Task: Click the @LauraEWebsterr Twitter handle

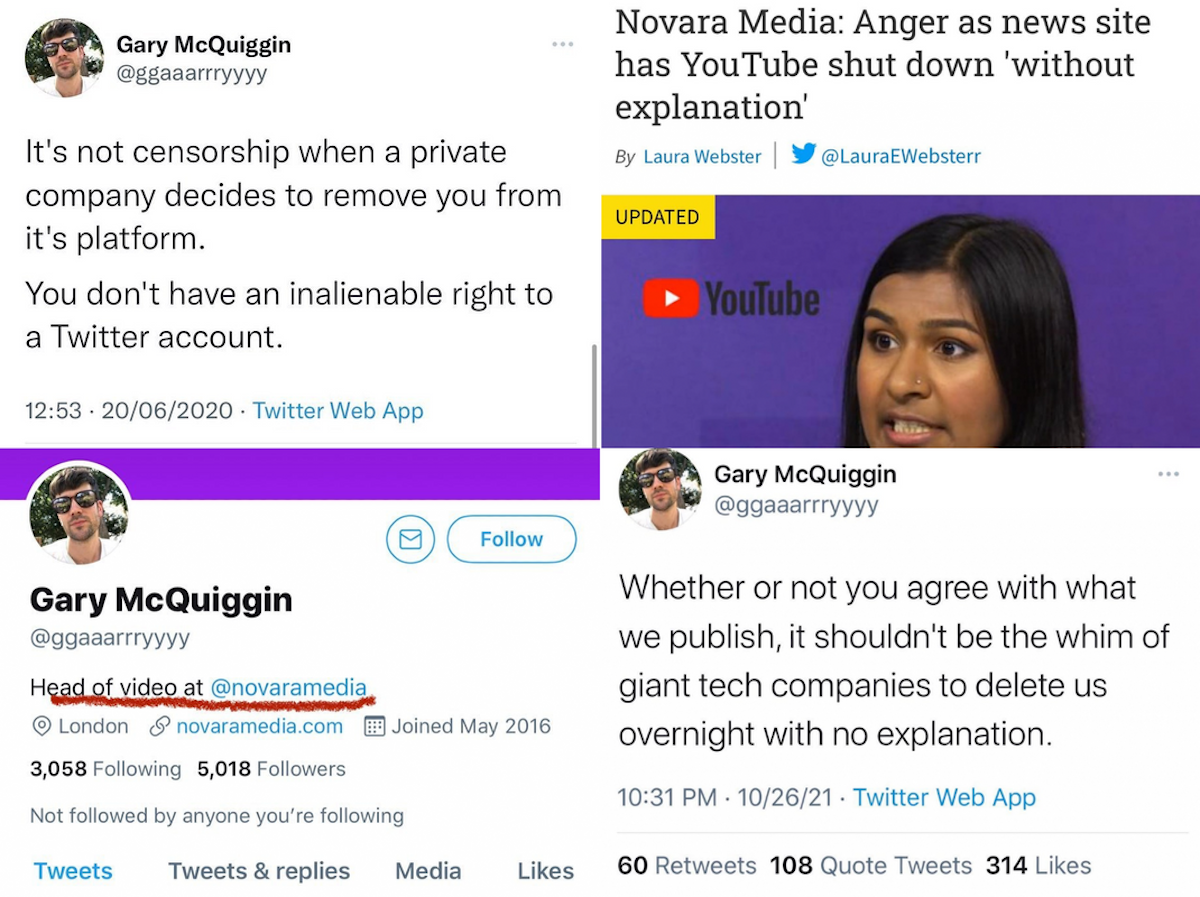Action: 900,156
